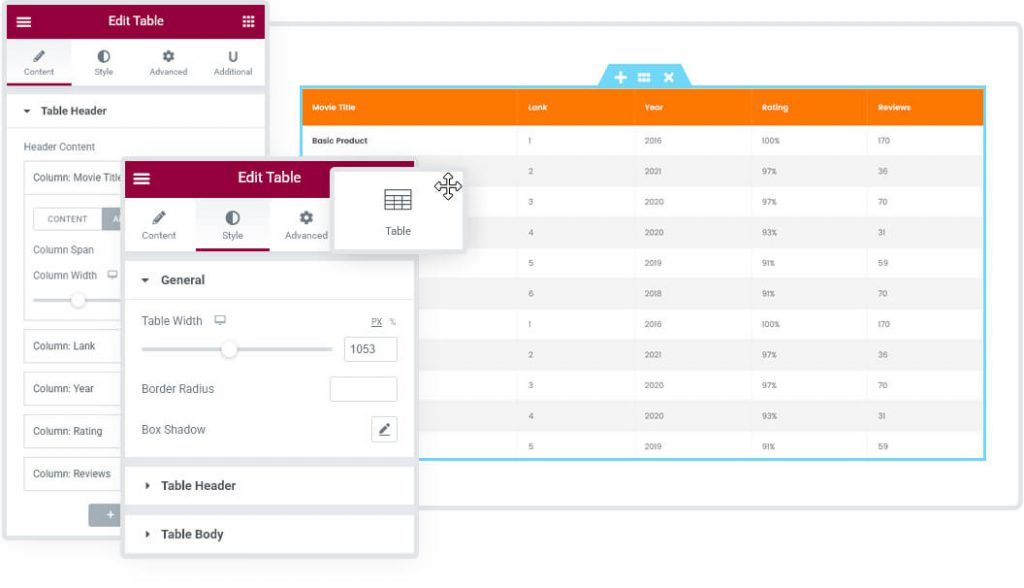This screenshot has height=588, width=1024.
Task: Switch the Table Width unit to percent
Action: tap(392, 321)
